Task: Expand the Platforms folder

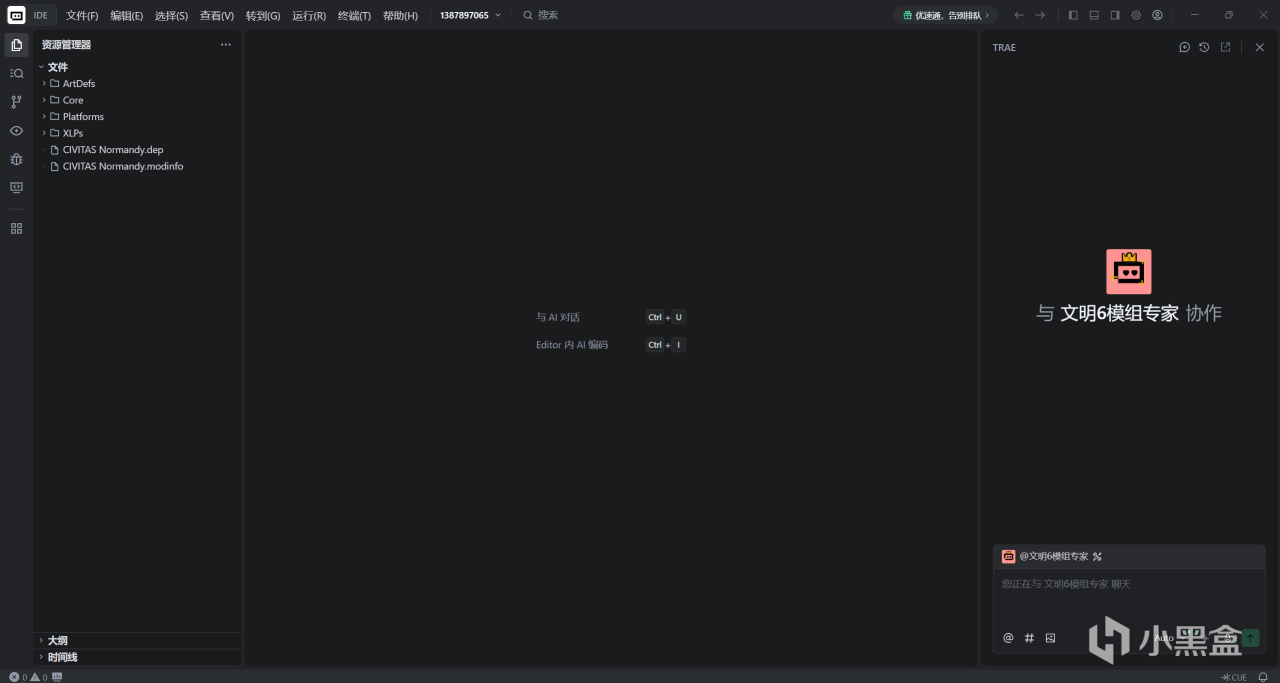Action: tap(137, 116)
